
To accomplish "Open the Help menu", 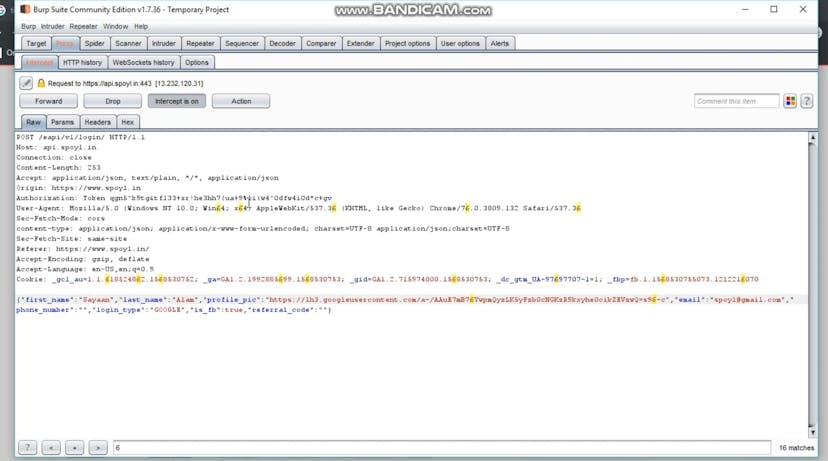I will [x=141, y=26].
